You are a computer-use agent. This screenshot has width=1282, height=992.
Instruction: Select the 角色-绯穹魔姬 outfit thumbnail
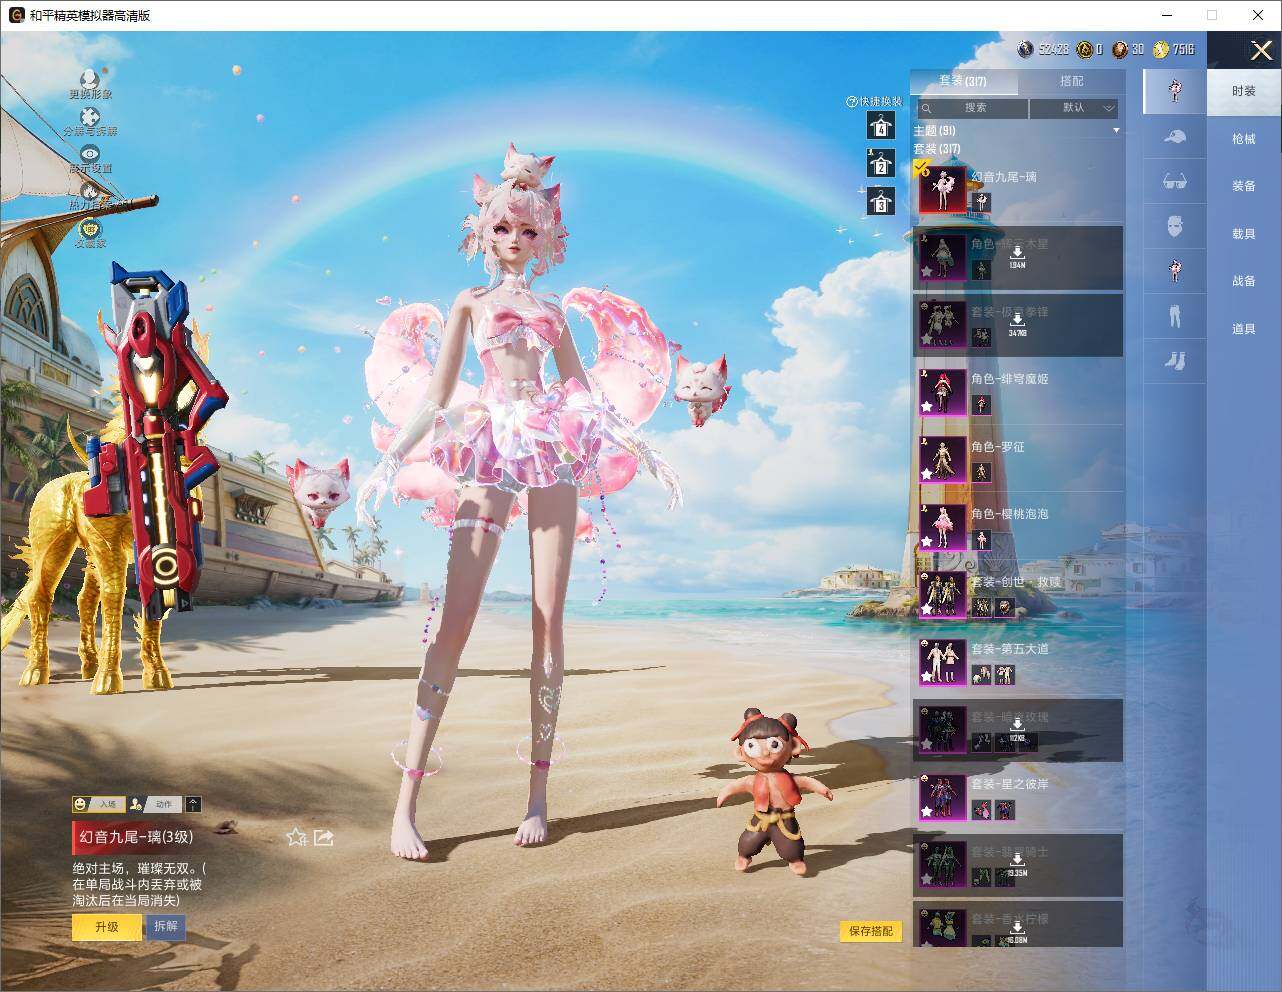[x=942, y=392]
